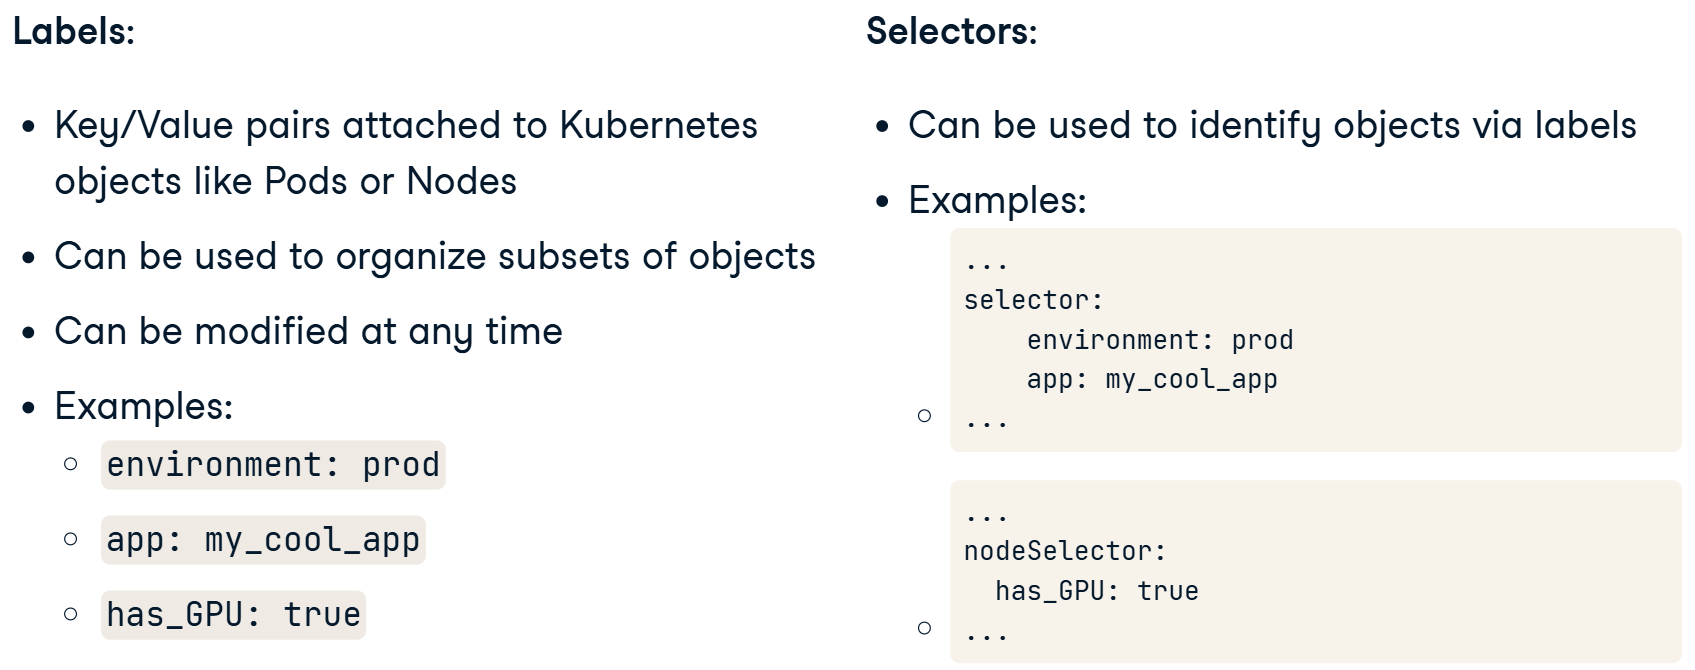1695x670 pixels.
Task: Click 'app: my_cool_app' inside selector block
Action: (1152, 380)
